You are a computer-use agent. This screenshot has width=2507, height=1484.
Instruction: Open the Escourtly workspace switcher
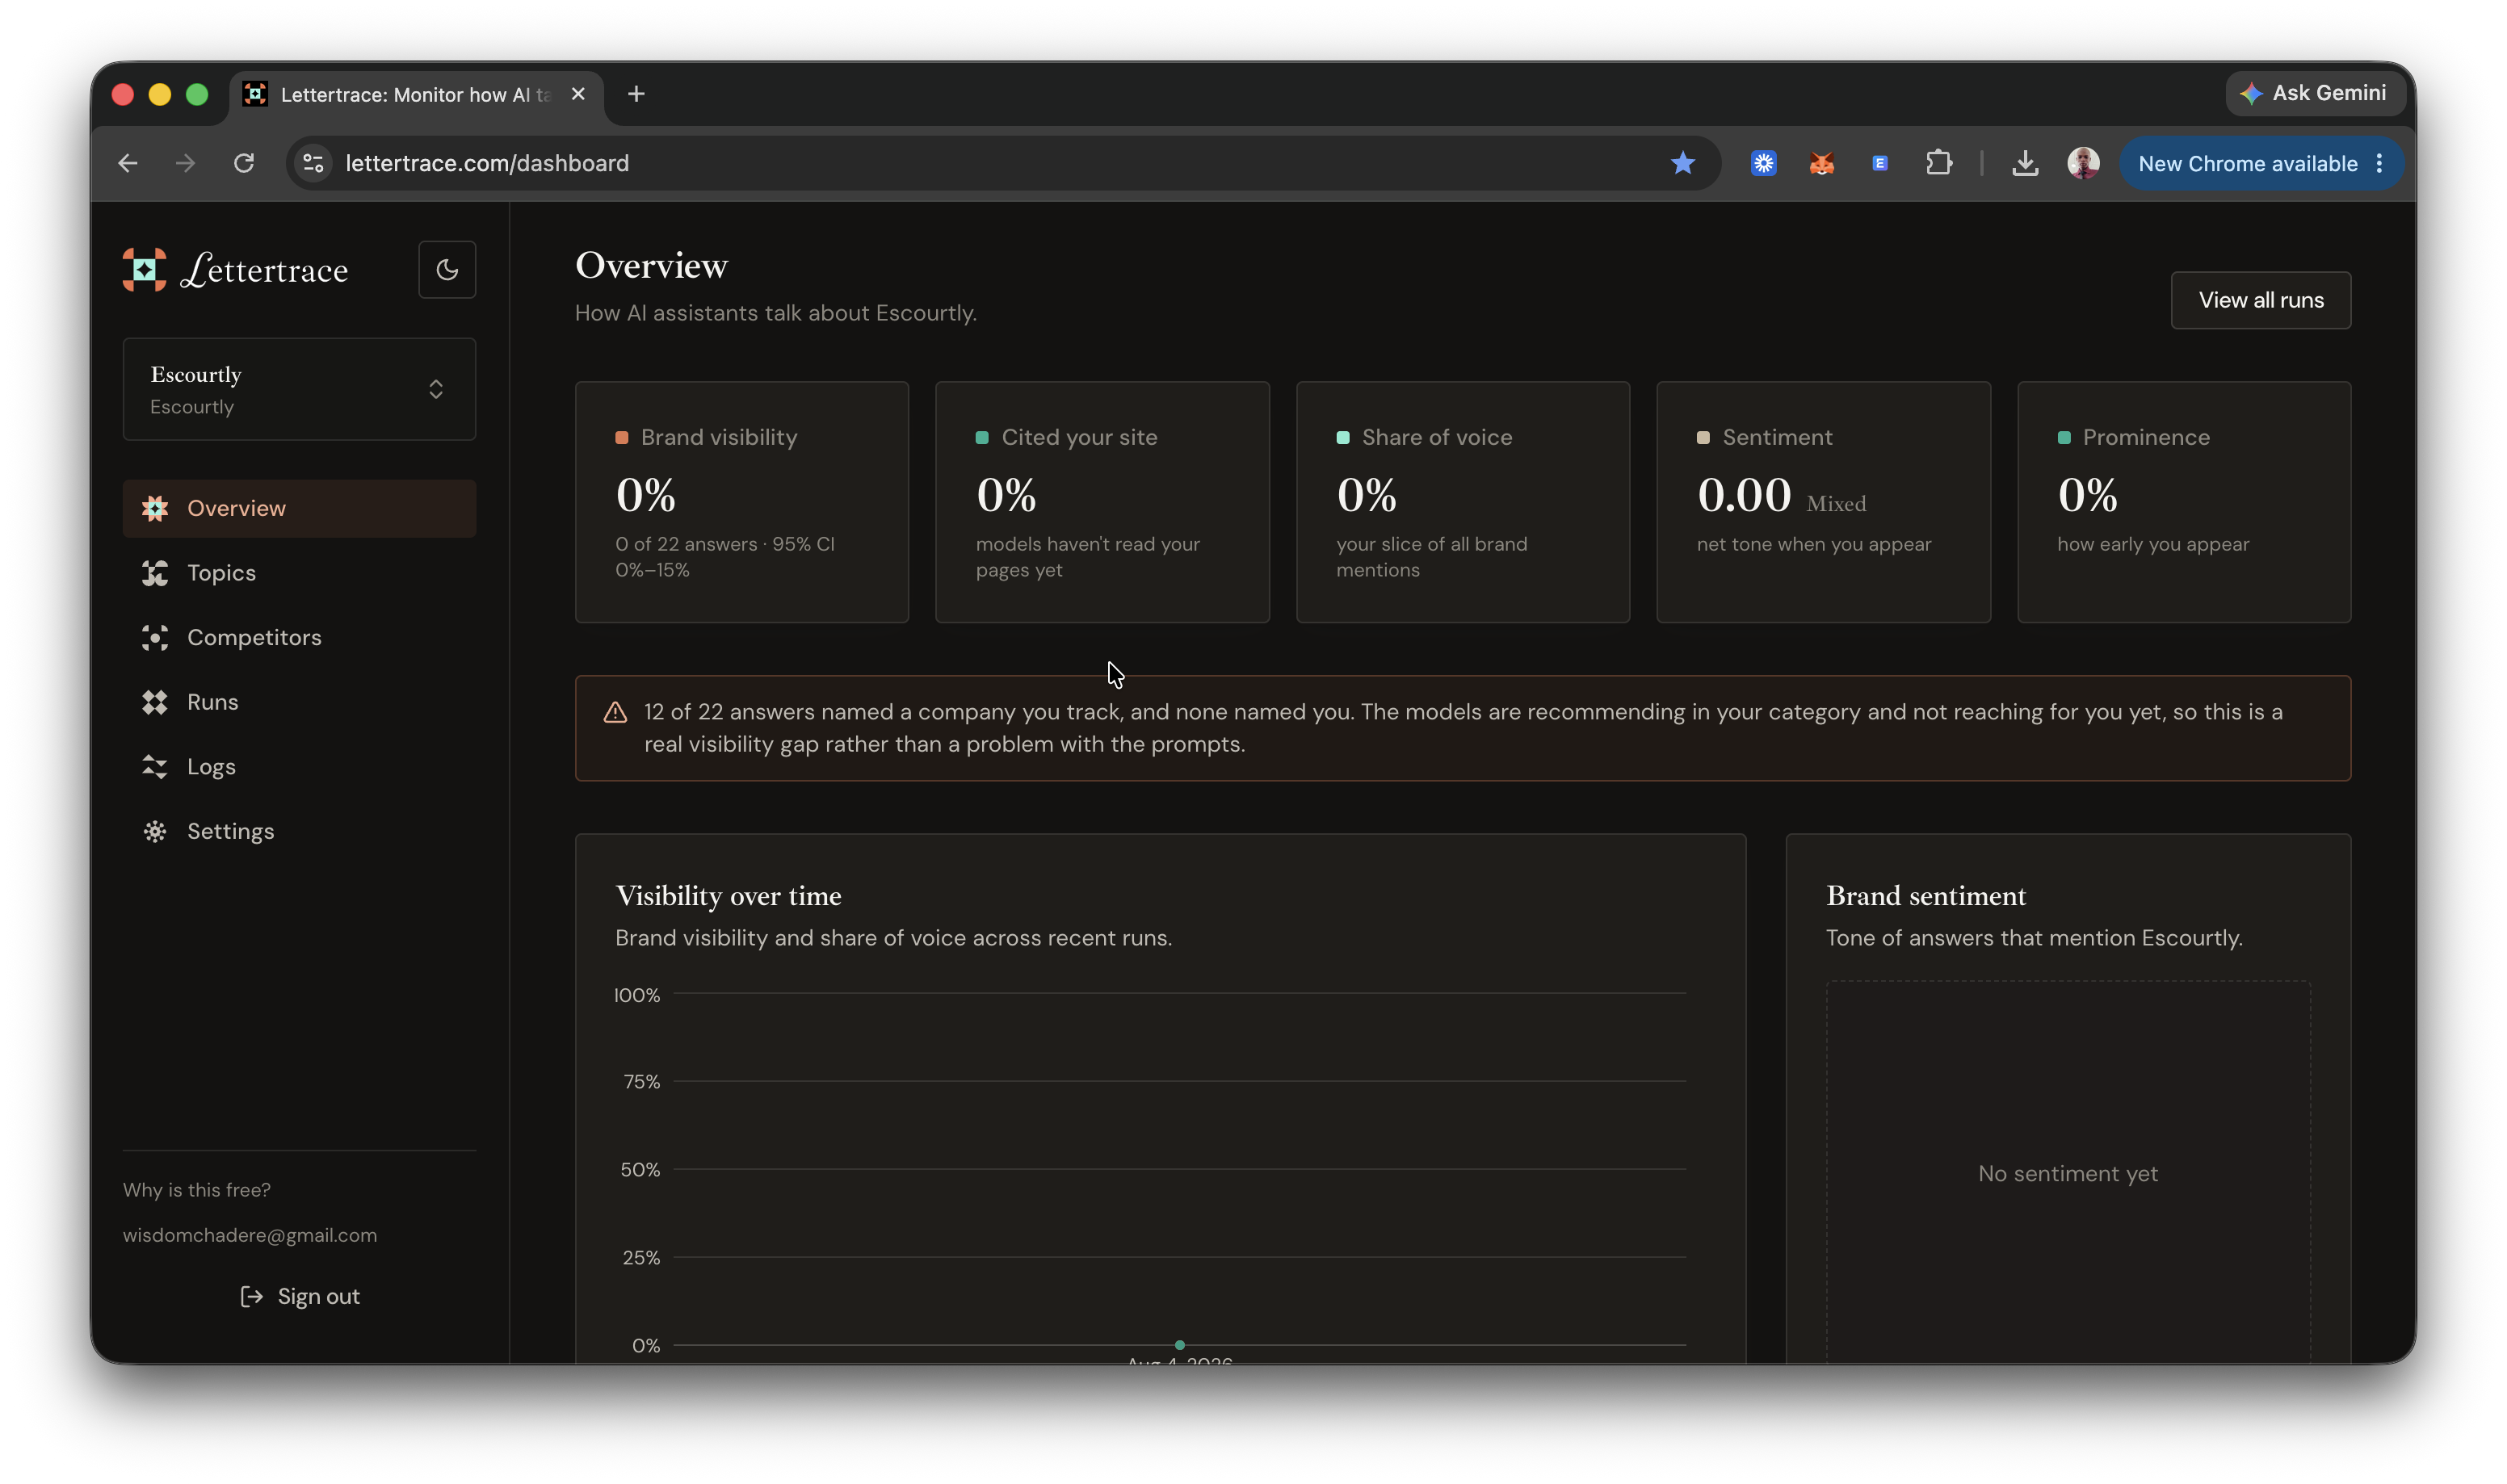[299, 389]
